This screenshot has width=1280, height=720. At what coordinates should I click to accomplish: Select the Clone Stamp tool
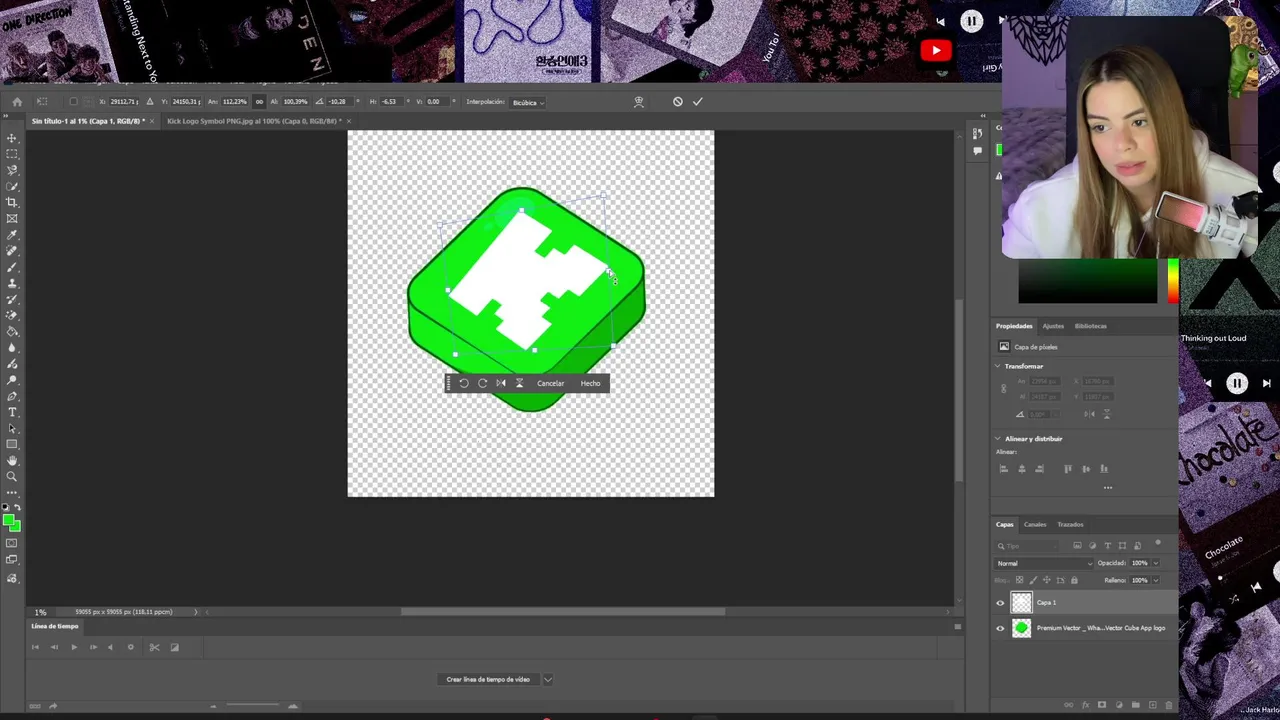point(12,283)
